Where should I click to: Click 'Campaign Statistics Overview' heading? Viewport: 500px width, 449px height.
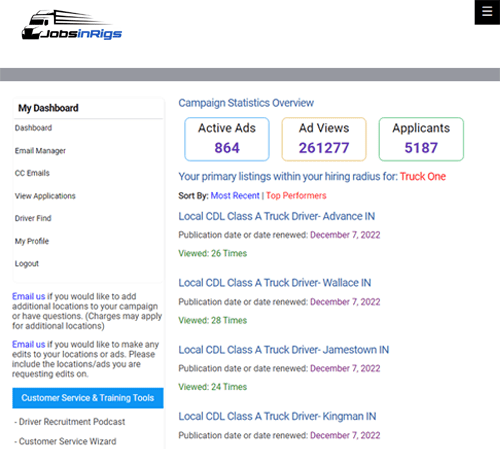pyautogui.click(x=246, y=103)
